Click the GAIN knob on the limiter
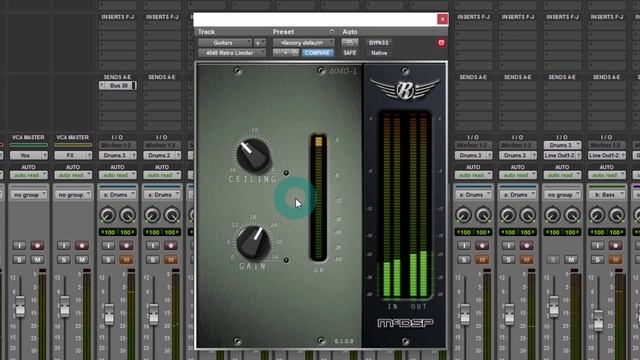This screenshot has height=360, width=640. point(253,242)
